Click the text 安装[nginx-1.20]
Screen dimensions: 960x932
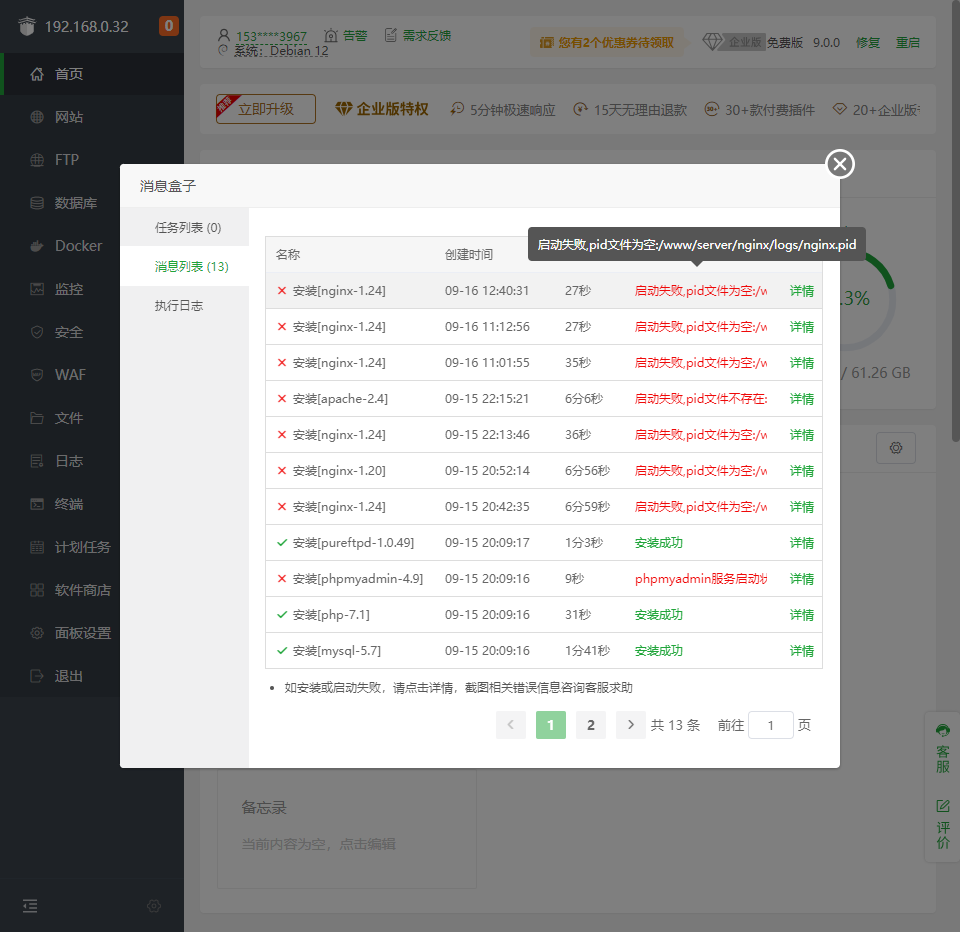point(339,471)
